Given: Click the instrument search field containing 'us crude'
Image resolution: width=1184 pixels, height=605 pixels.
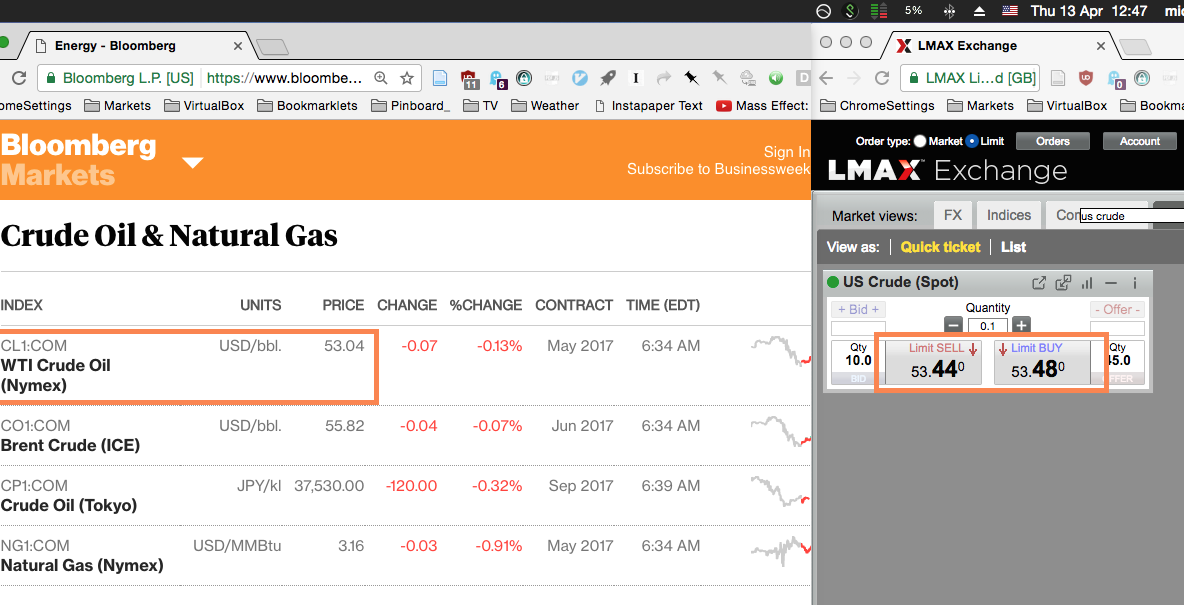Looking at the screenshot, I should click(1115, 216).
